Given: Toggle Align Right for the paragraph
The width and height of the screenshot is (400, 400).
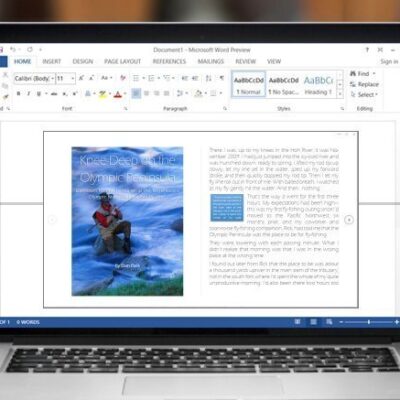Looking at the screenshot, I should [156, 93].
